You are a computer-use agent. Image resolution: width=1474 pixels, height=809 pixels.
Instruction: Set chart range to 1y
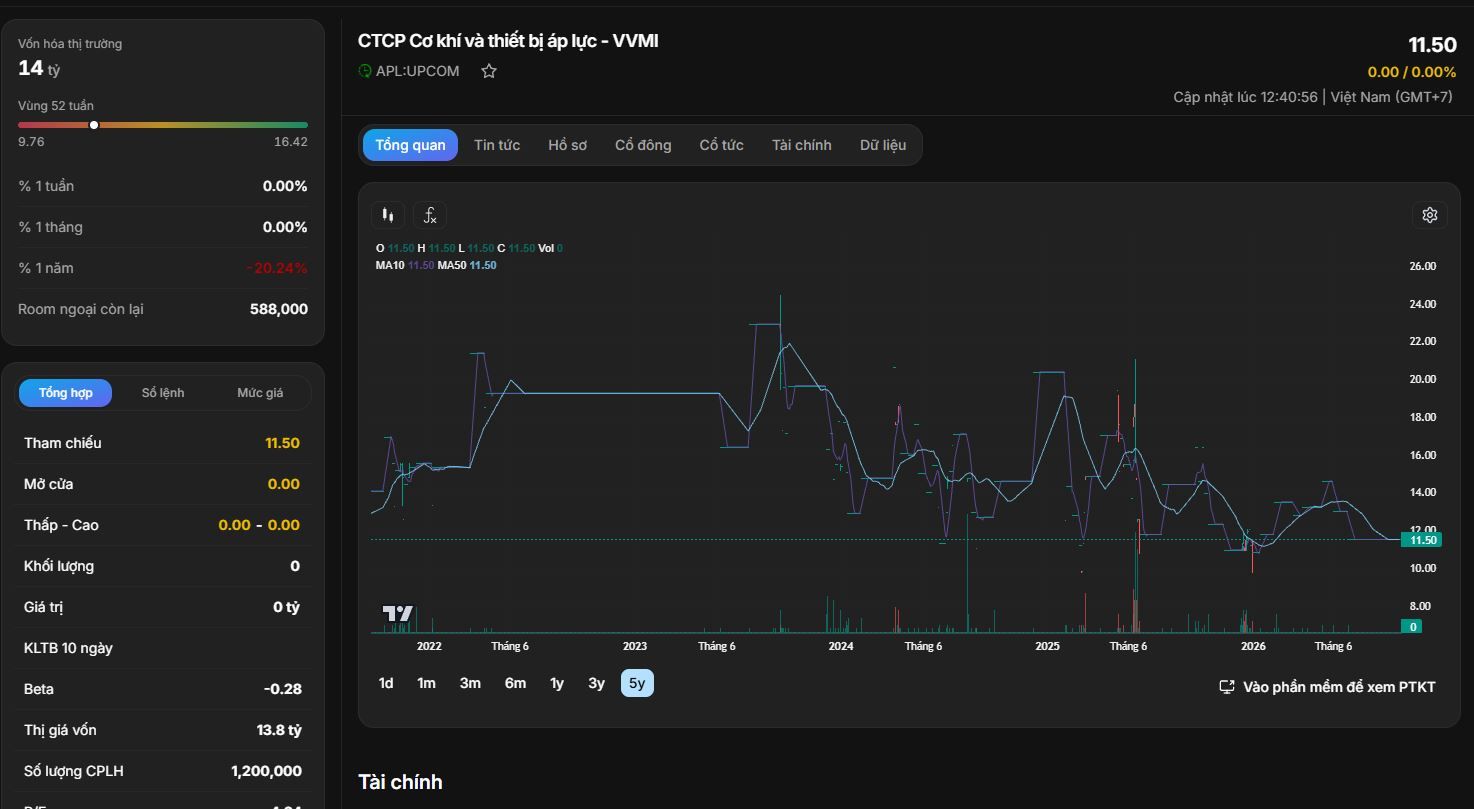(x=557, y=683)
